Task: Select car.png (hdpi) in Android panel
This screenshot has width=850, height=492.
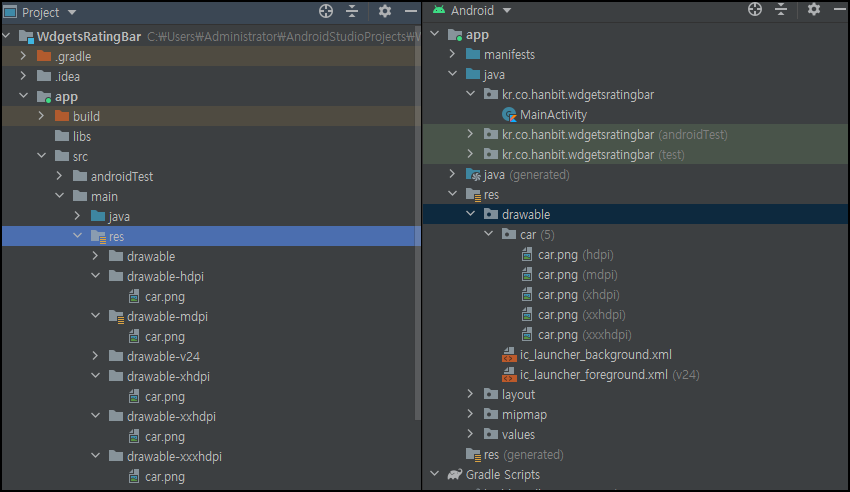Action: (576, 255)
